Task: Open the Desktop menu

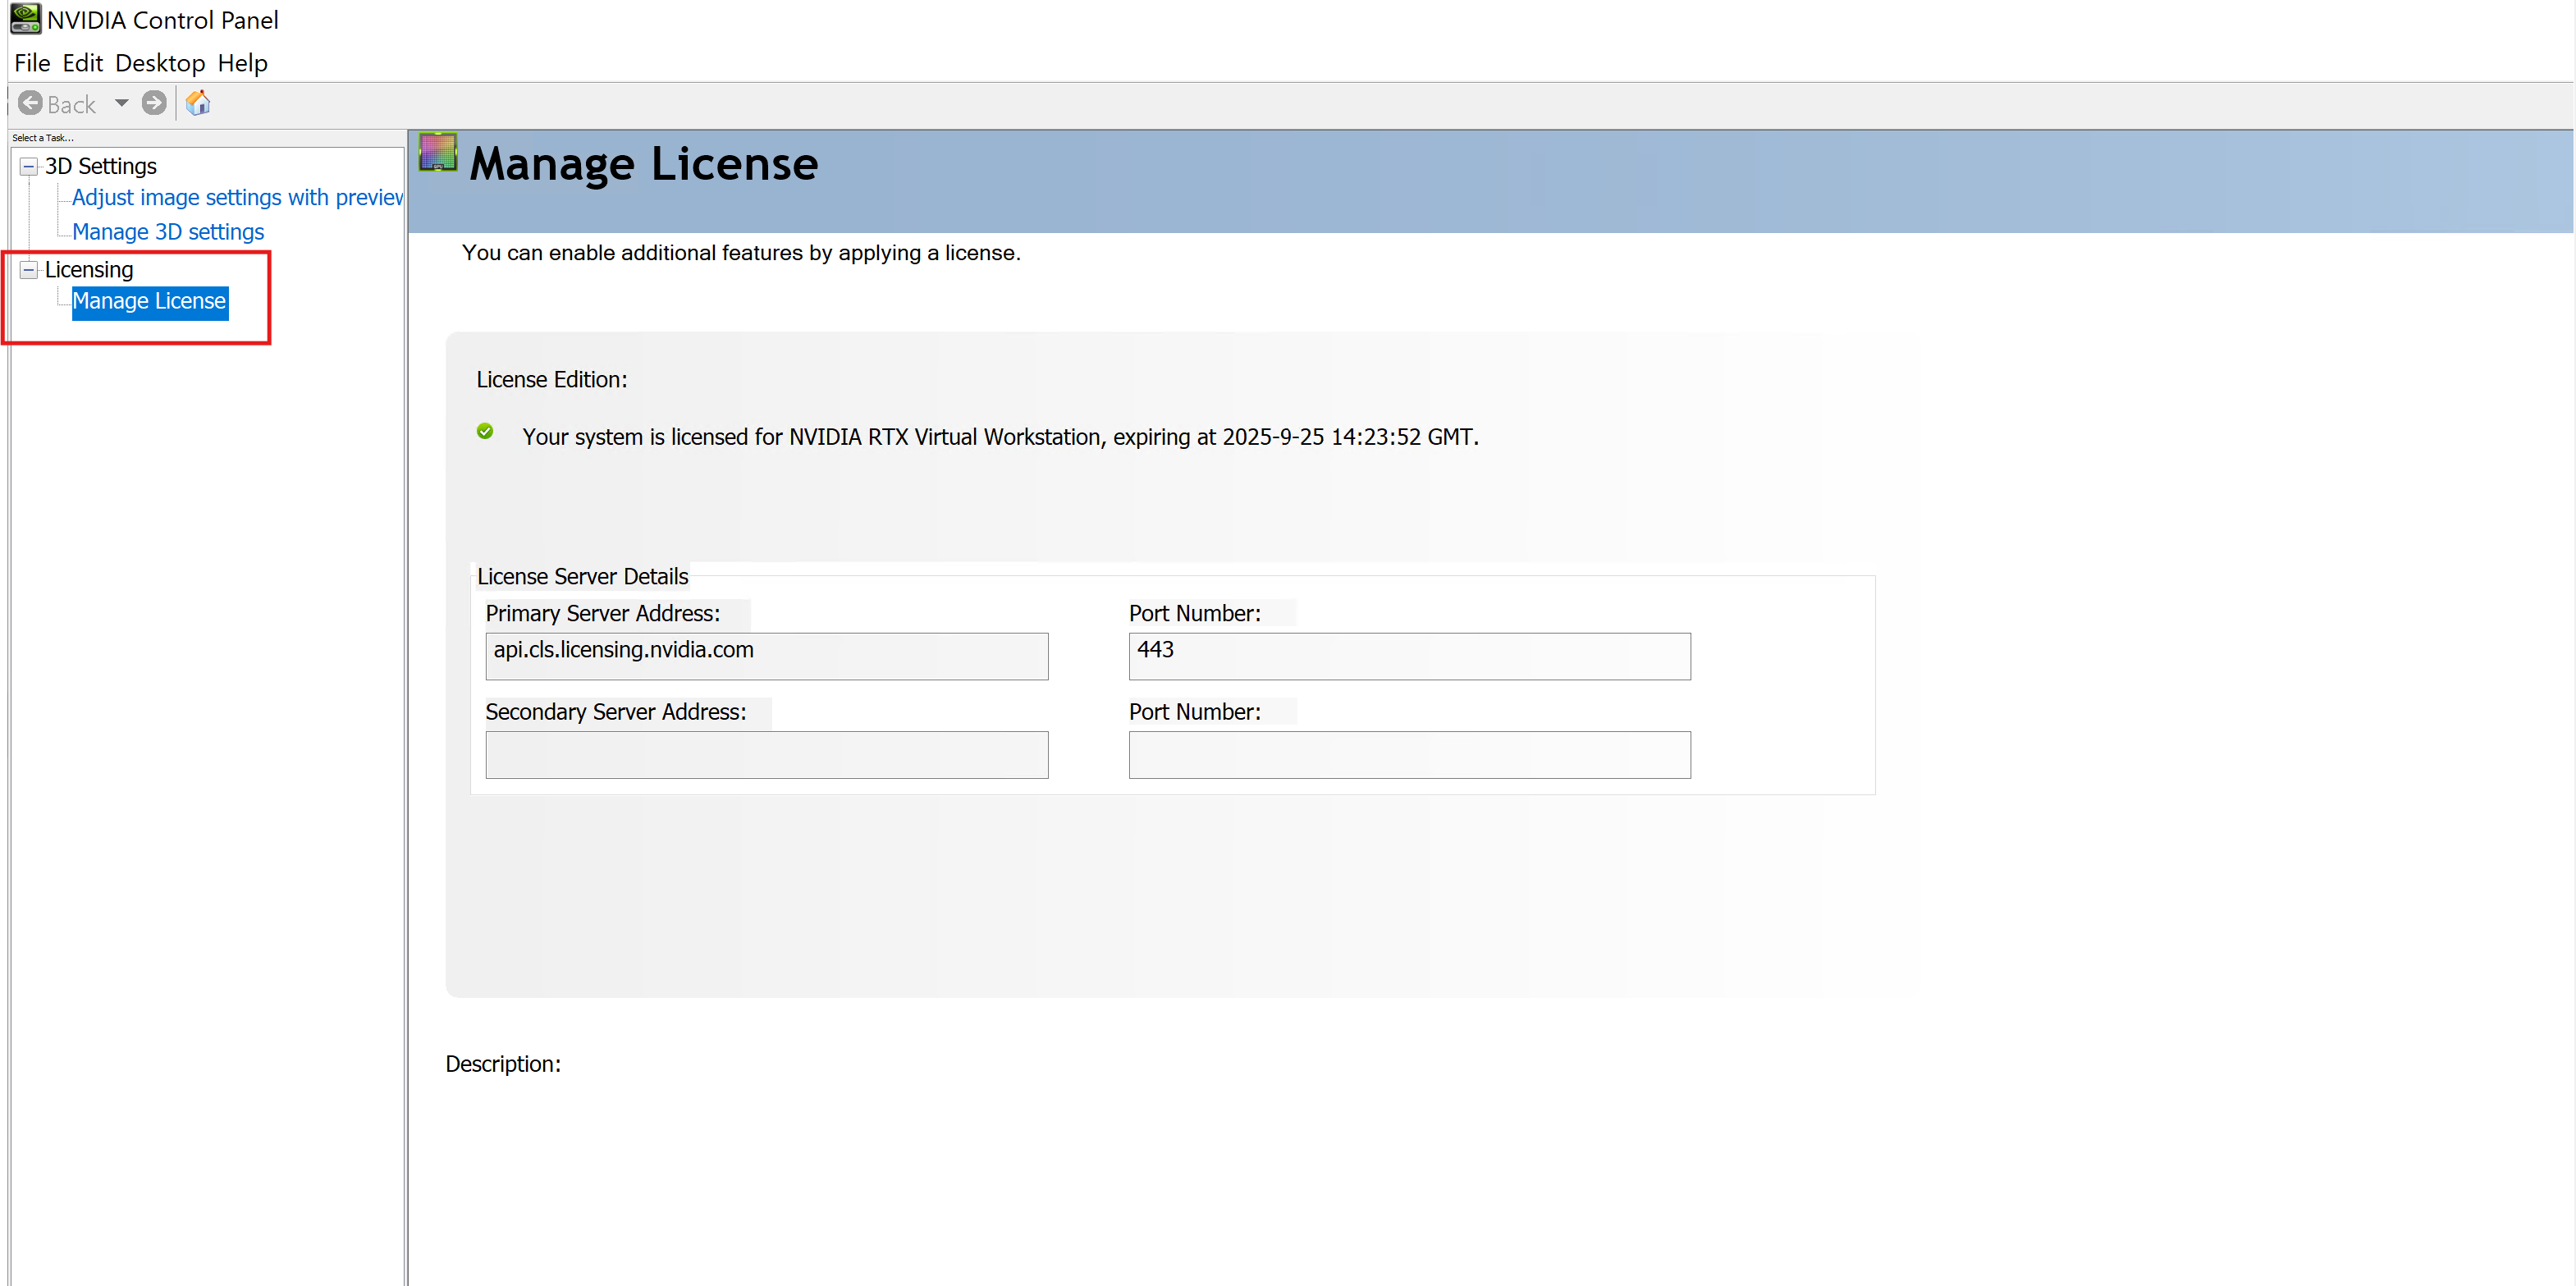Action: (x=160, y=63)
